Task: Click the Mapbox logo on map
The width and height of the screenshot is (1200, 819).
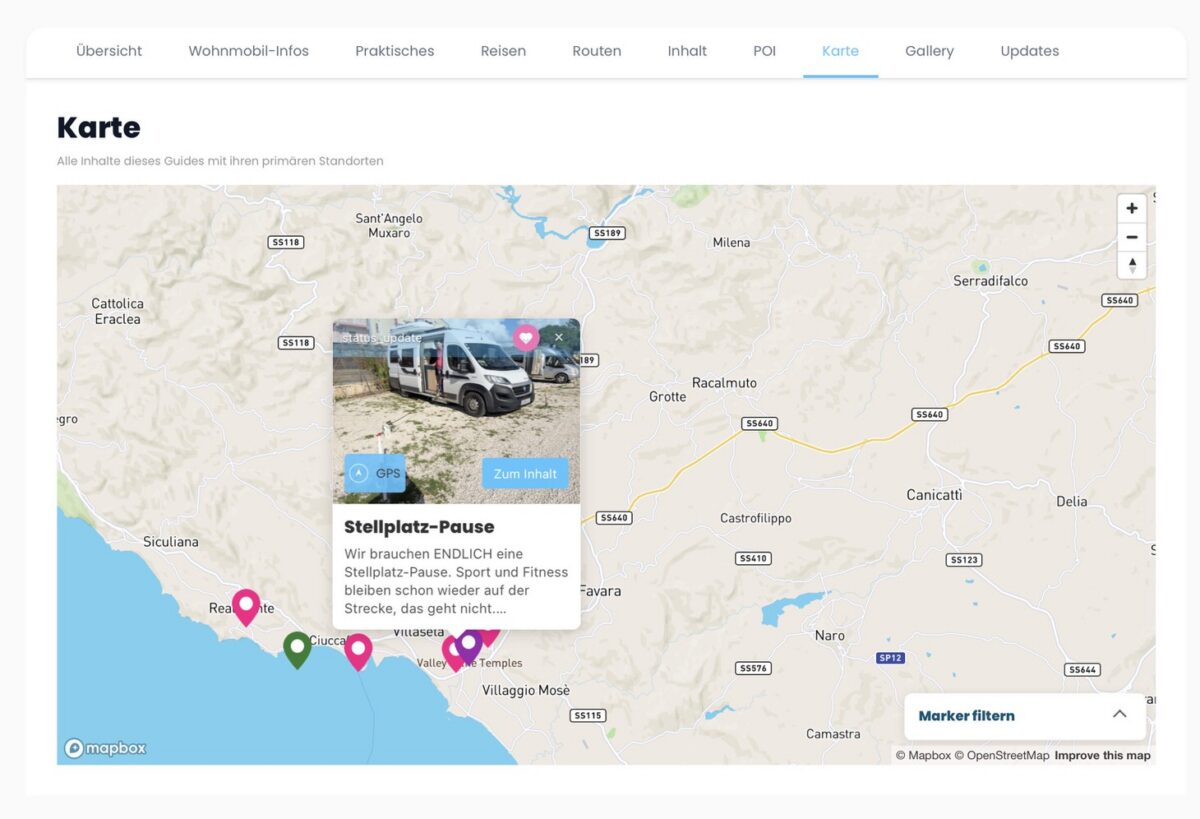Action: point(106,748)
